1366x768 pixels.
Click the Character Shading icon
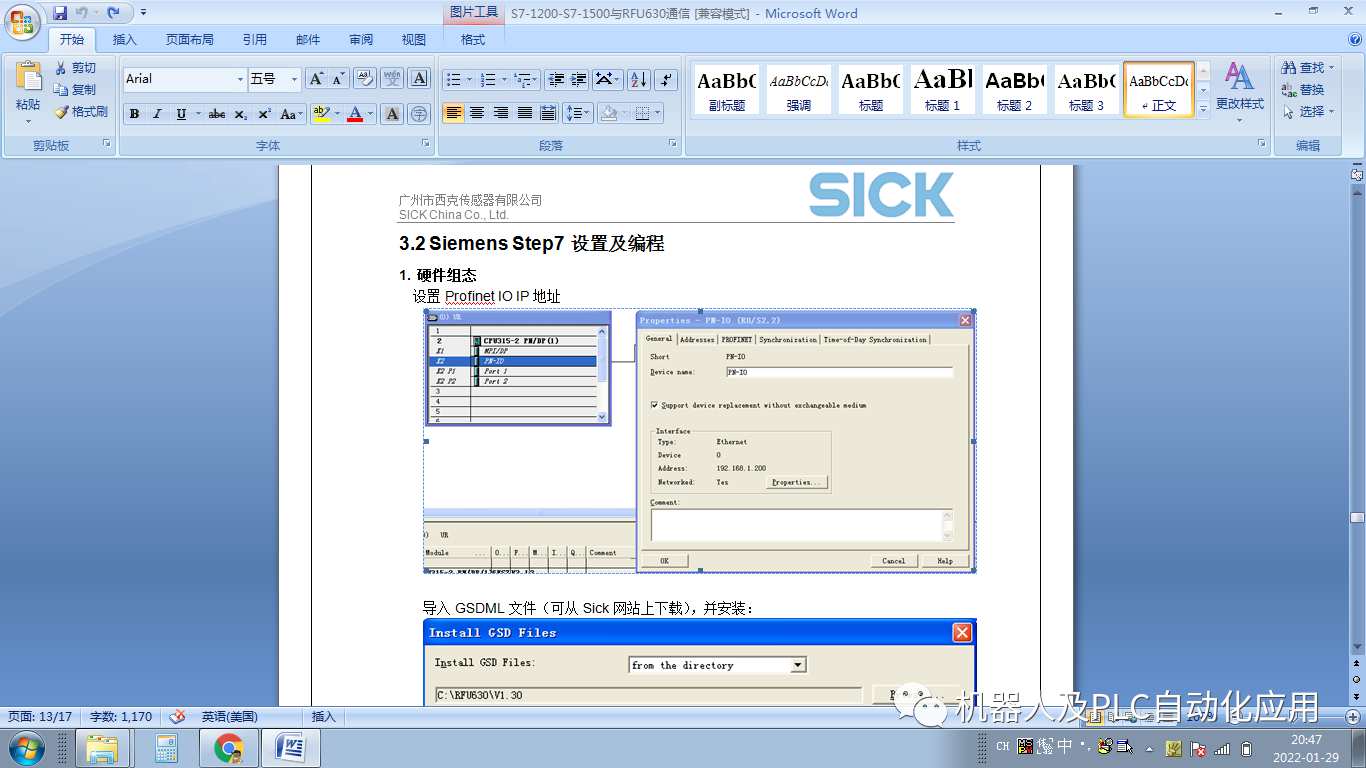coord(392,114)
